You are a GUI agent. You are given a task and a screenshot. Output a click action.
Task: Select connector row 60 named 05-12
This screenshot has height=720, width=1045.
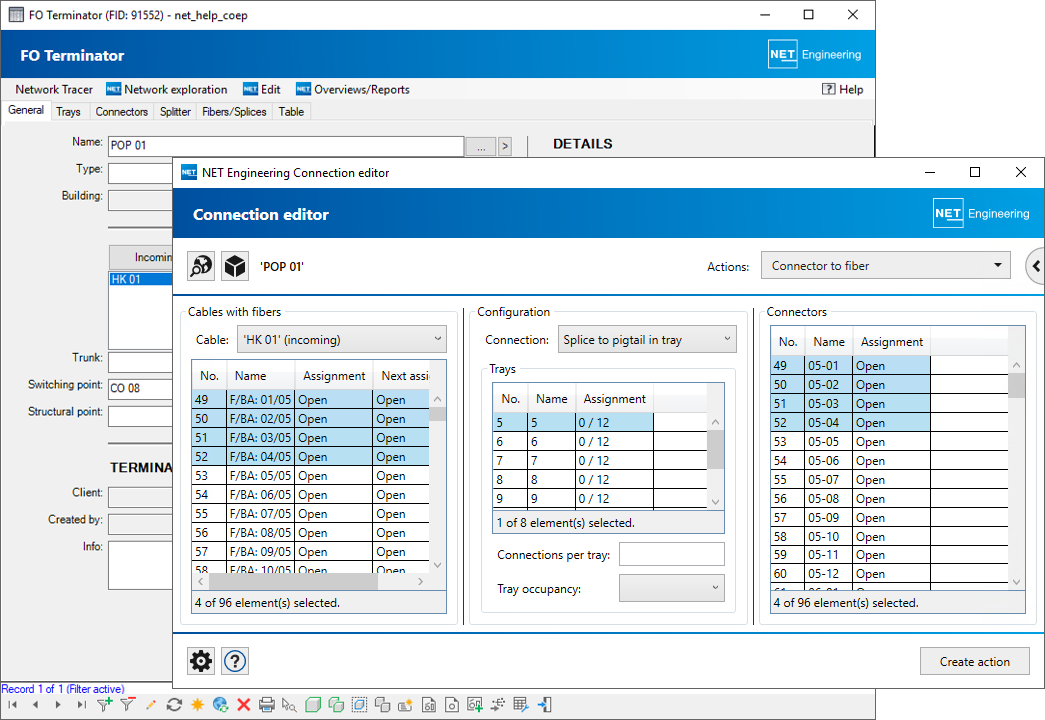point(890,573)
